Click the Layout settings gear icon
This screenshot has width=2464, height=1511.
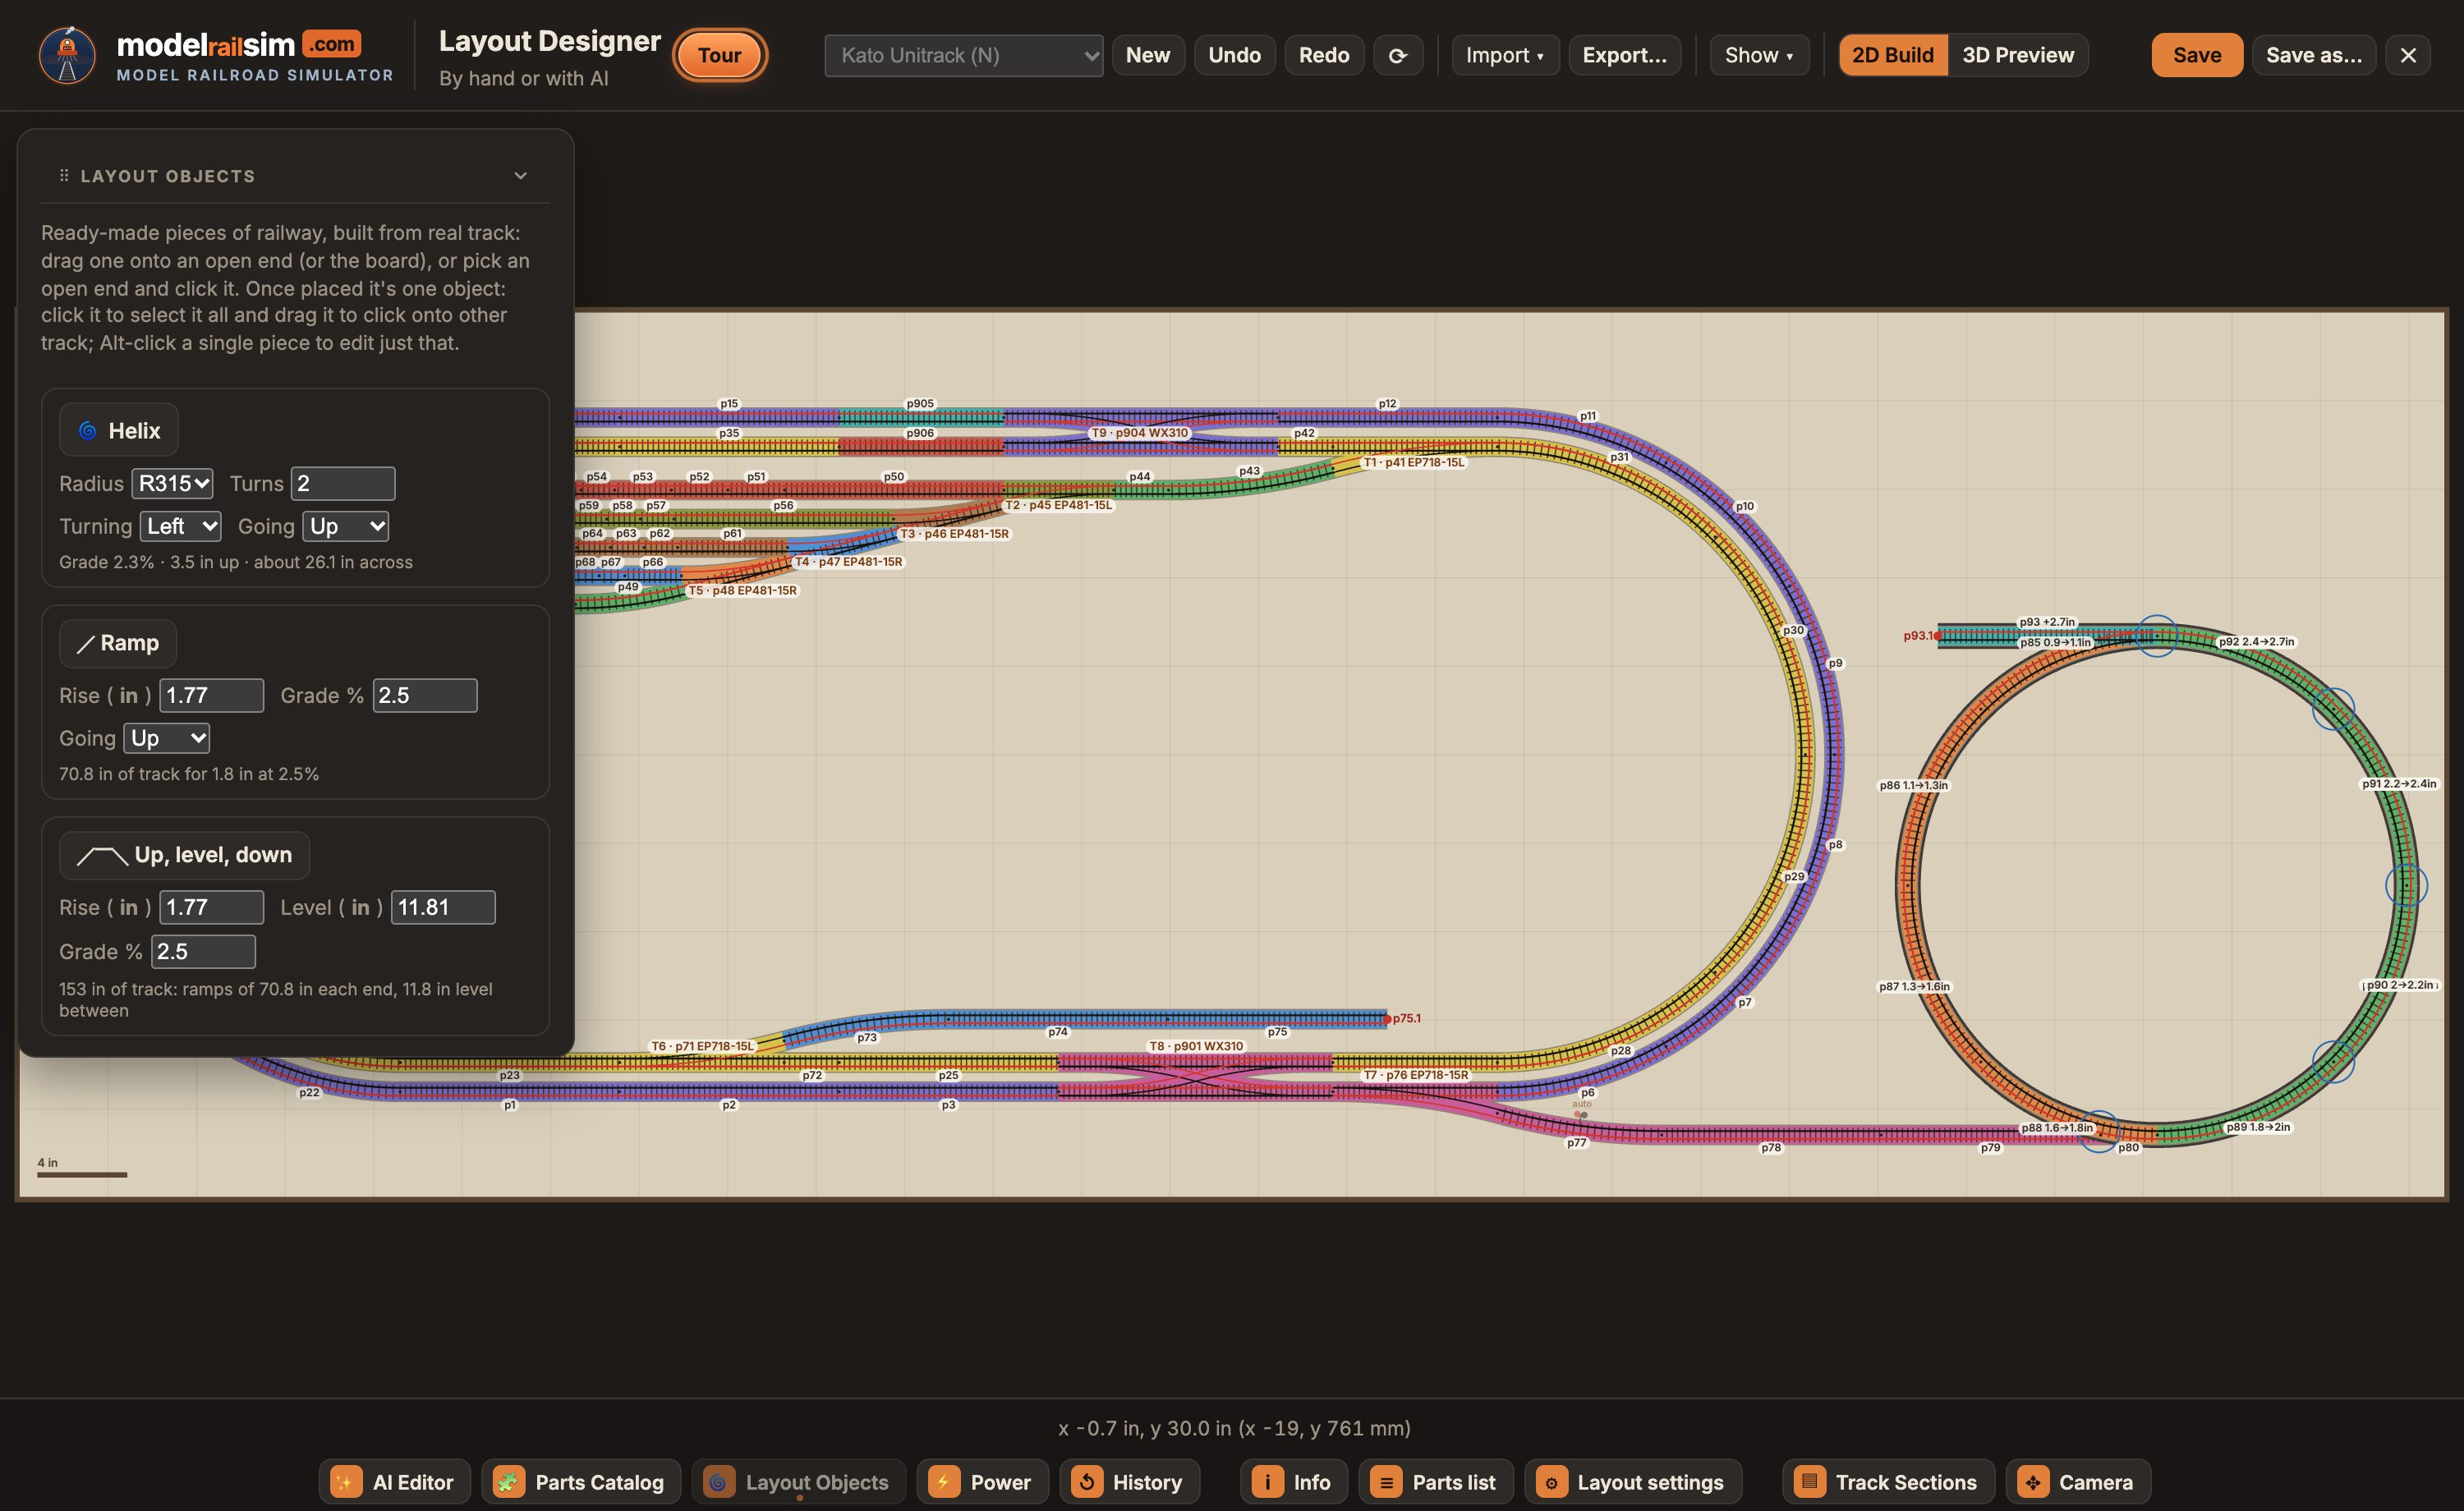click(x=1551, y=1481)
